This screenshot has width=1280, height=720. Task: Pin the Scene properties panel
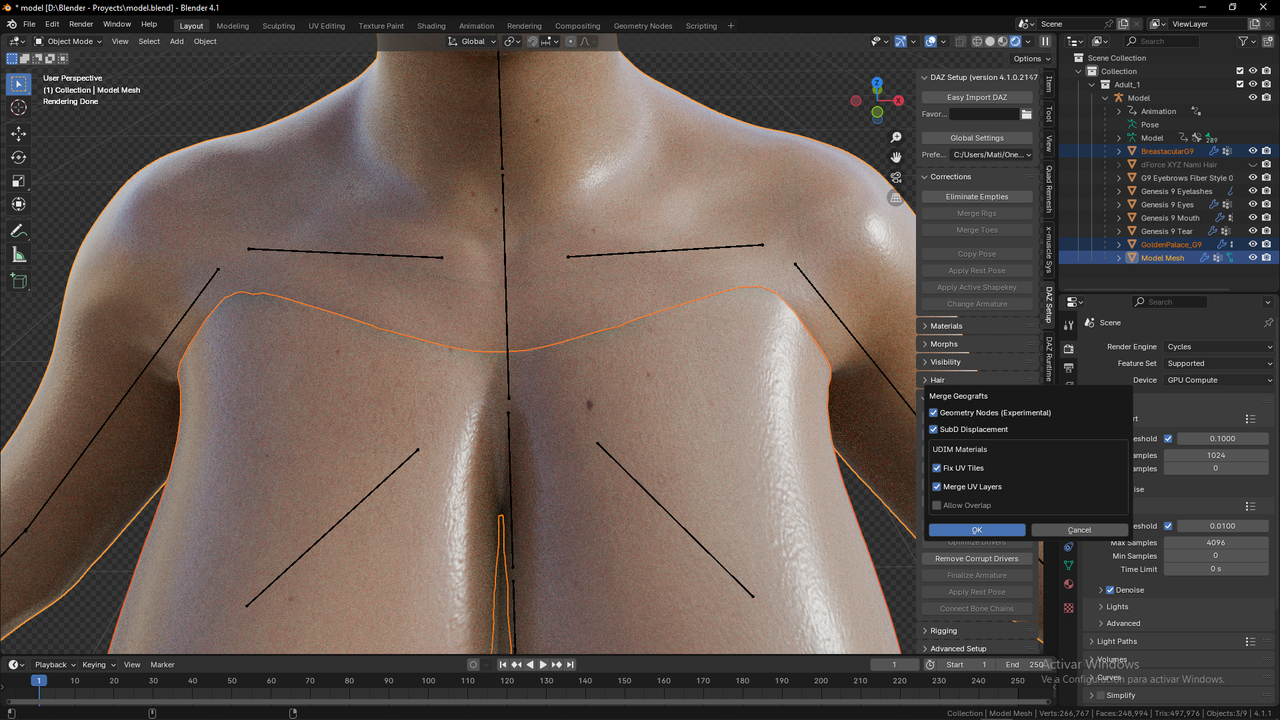coord(1268,322)
